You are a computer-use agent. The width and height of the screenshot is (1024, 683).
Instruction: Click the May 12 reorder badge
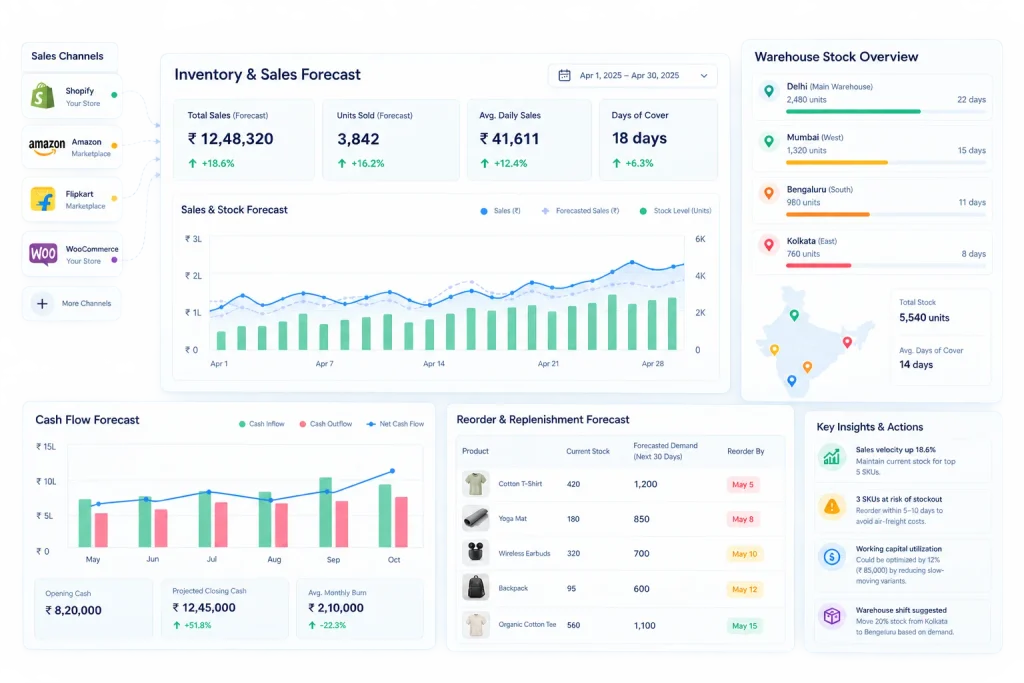coord(744,589)
